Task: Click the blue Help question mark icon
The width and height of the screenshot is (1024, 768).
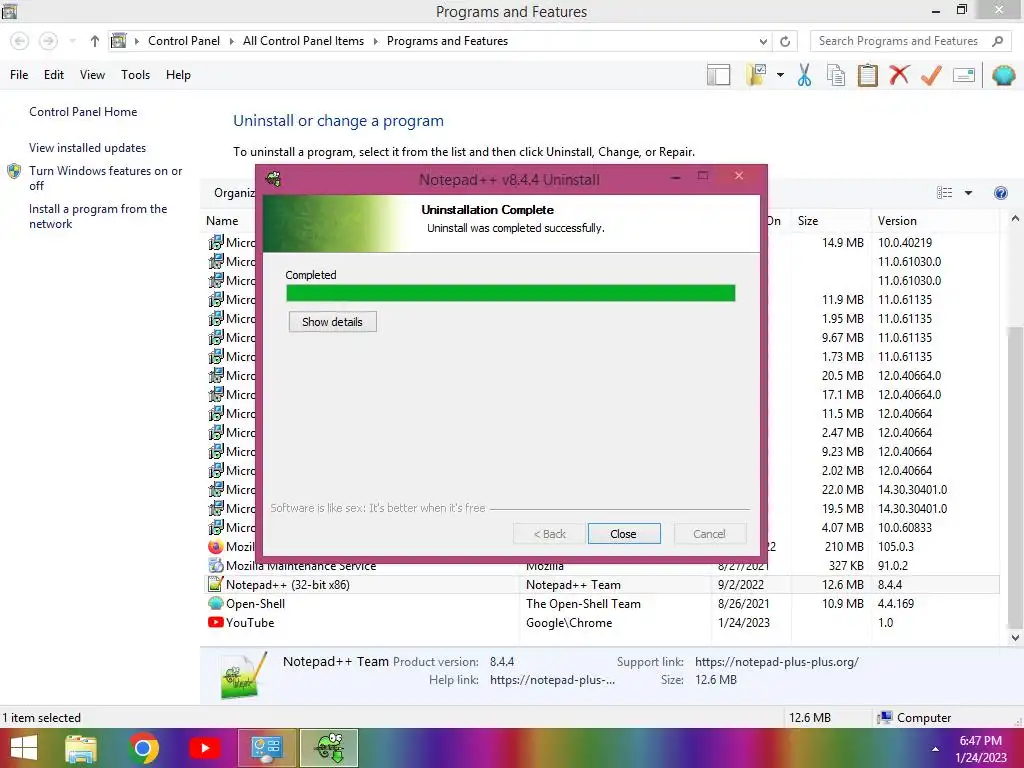Action: [1000, 193]
